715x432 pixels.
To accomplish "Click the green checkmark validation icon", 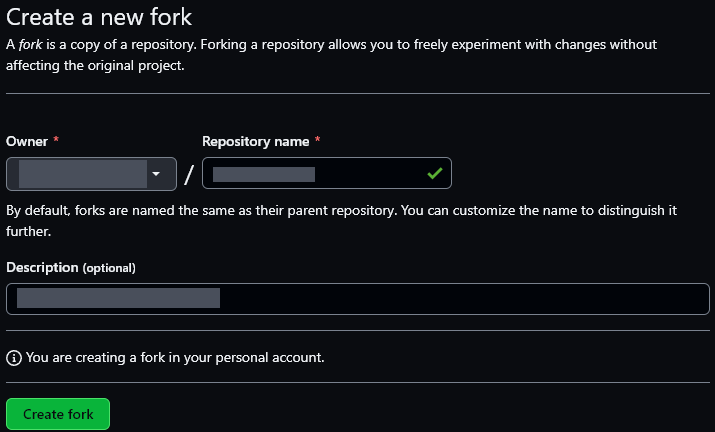I will (x=434, y=174).
